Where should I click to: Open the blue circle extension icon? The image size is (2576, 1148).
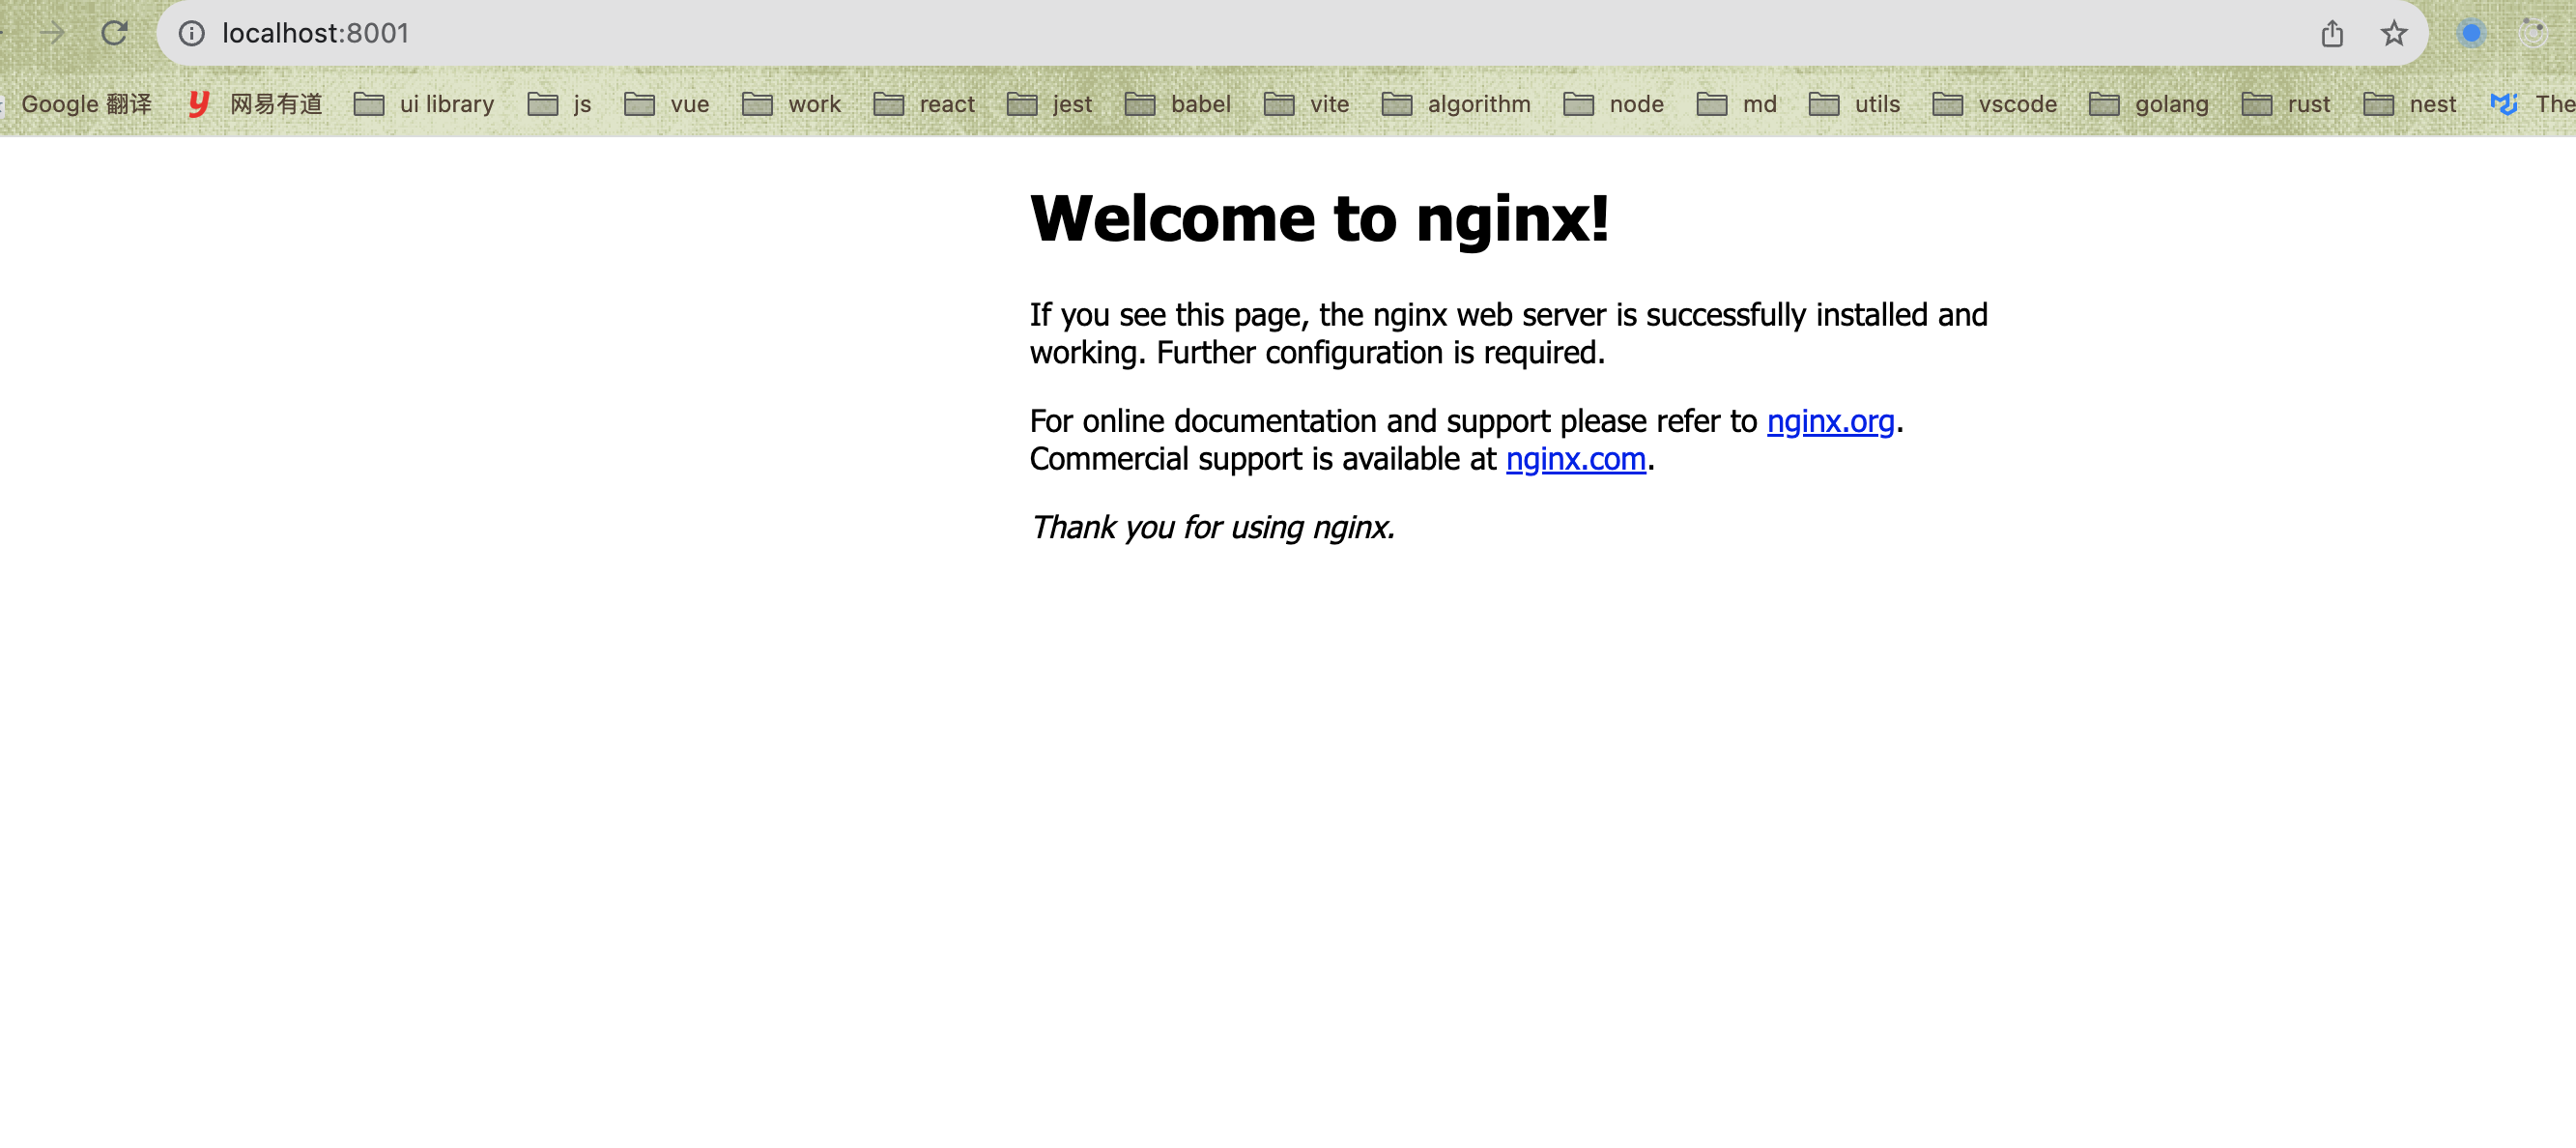[x=2470, y=33]
